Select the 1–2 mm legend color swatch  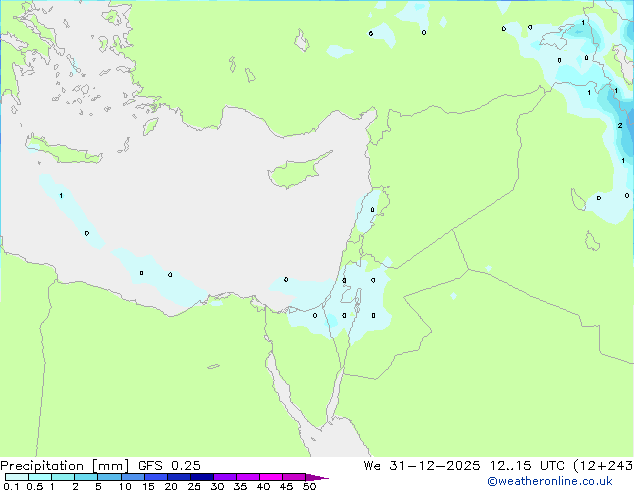(x=63, y=477)
